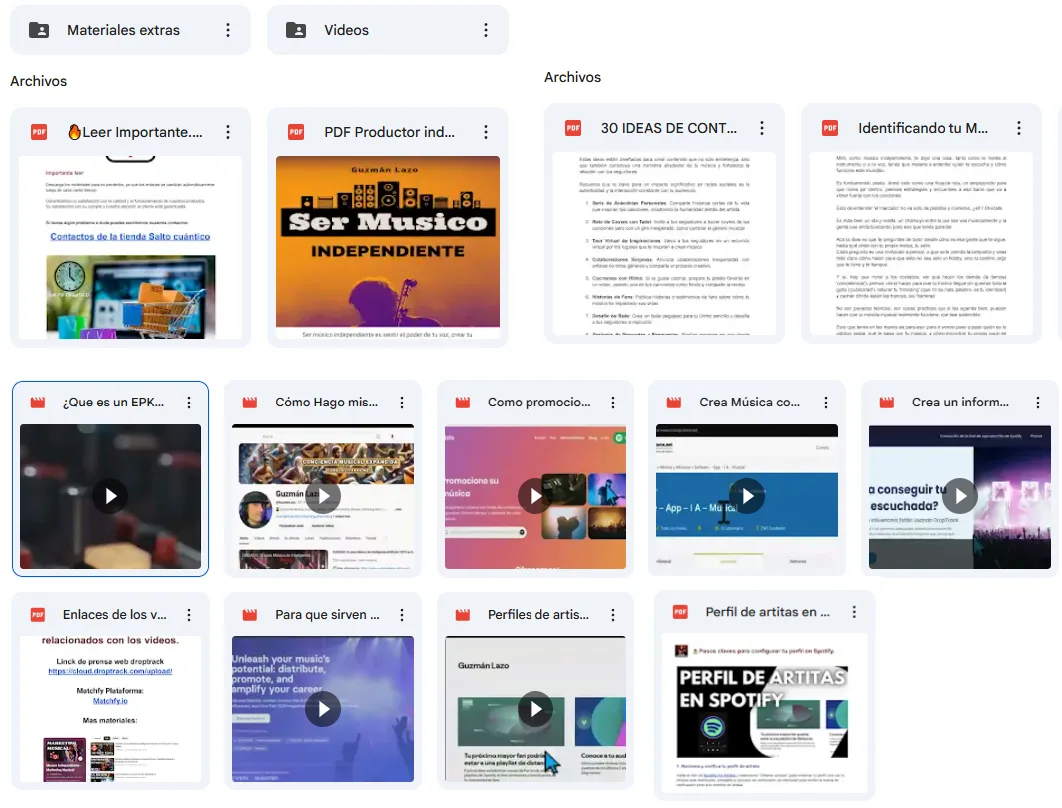1062x808 pixels.
Task: Open the Videos folder
Action: coord(346,30)
